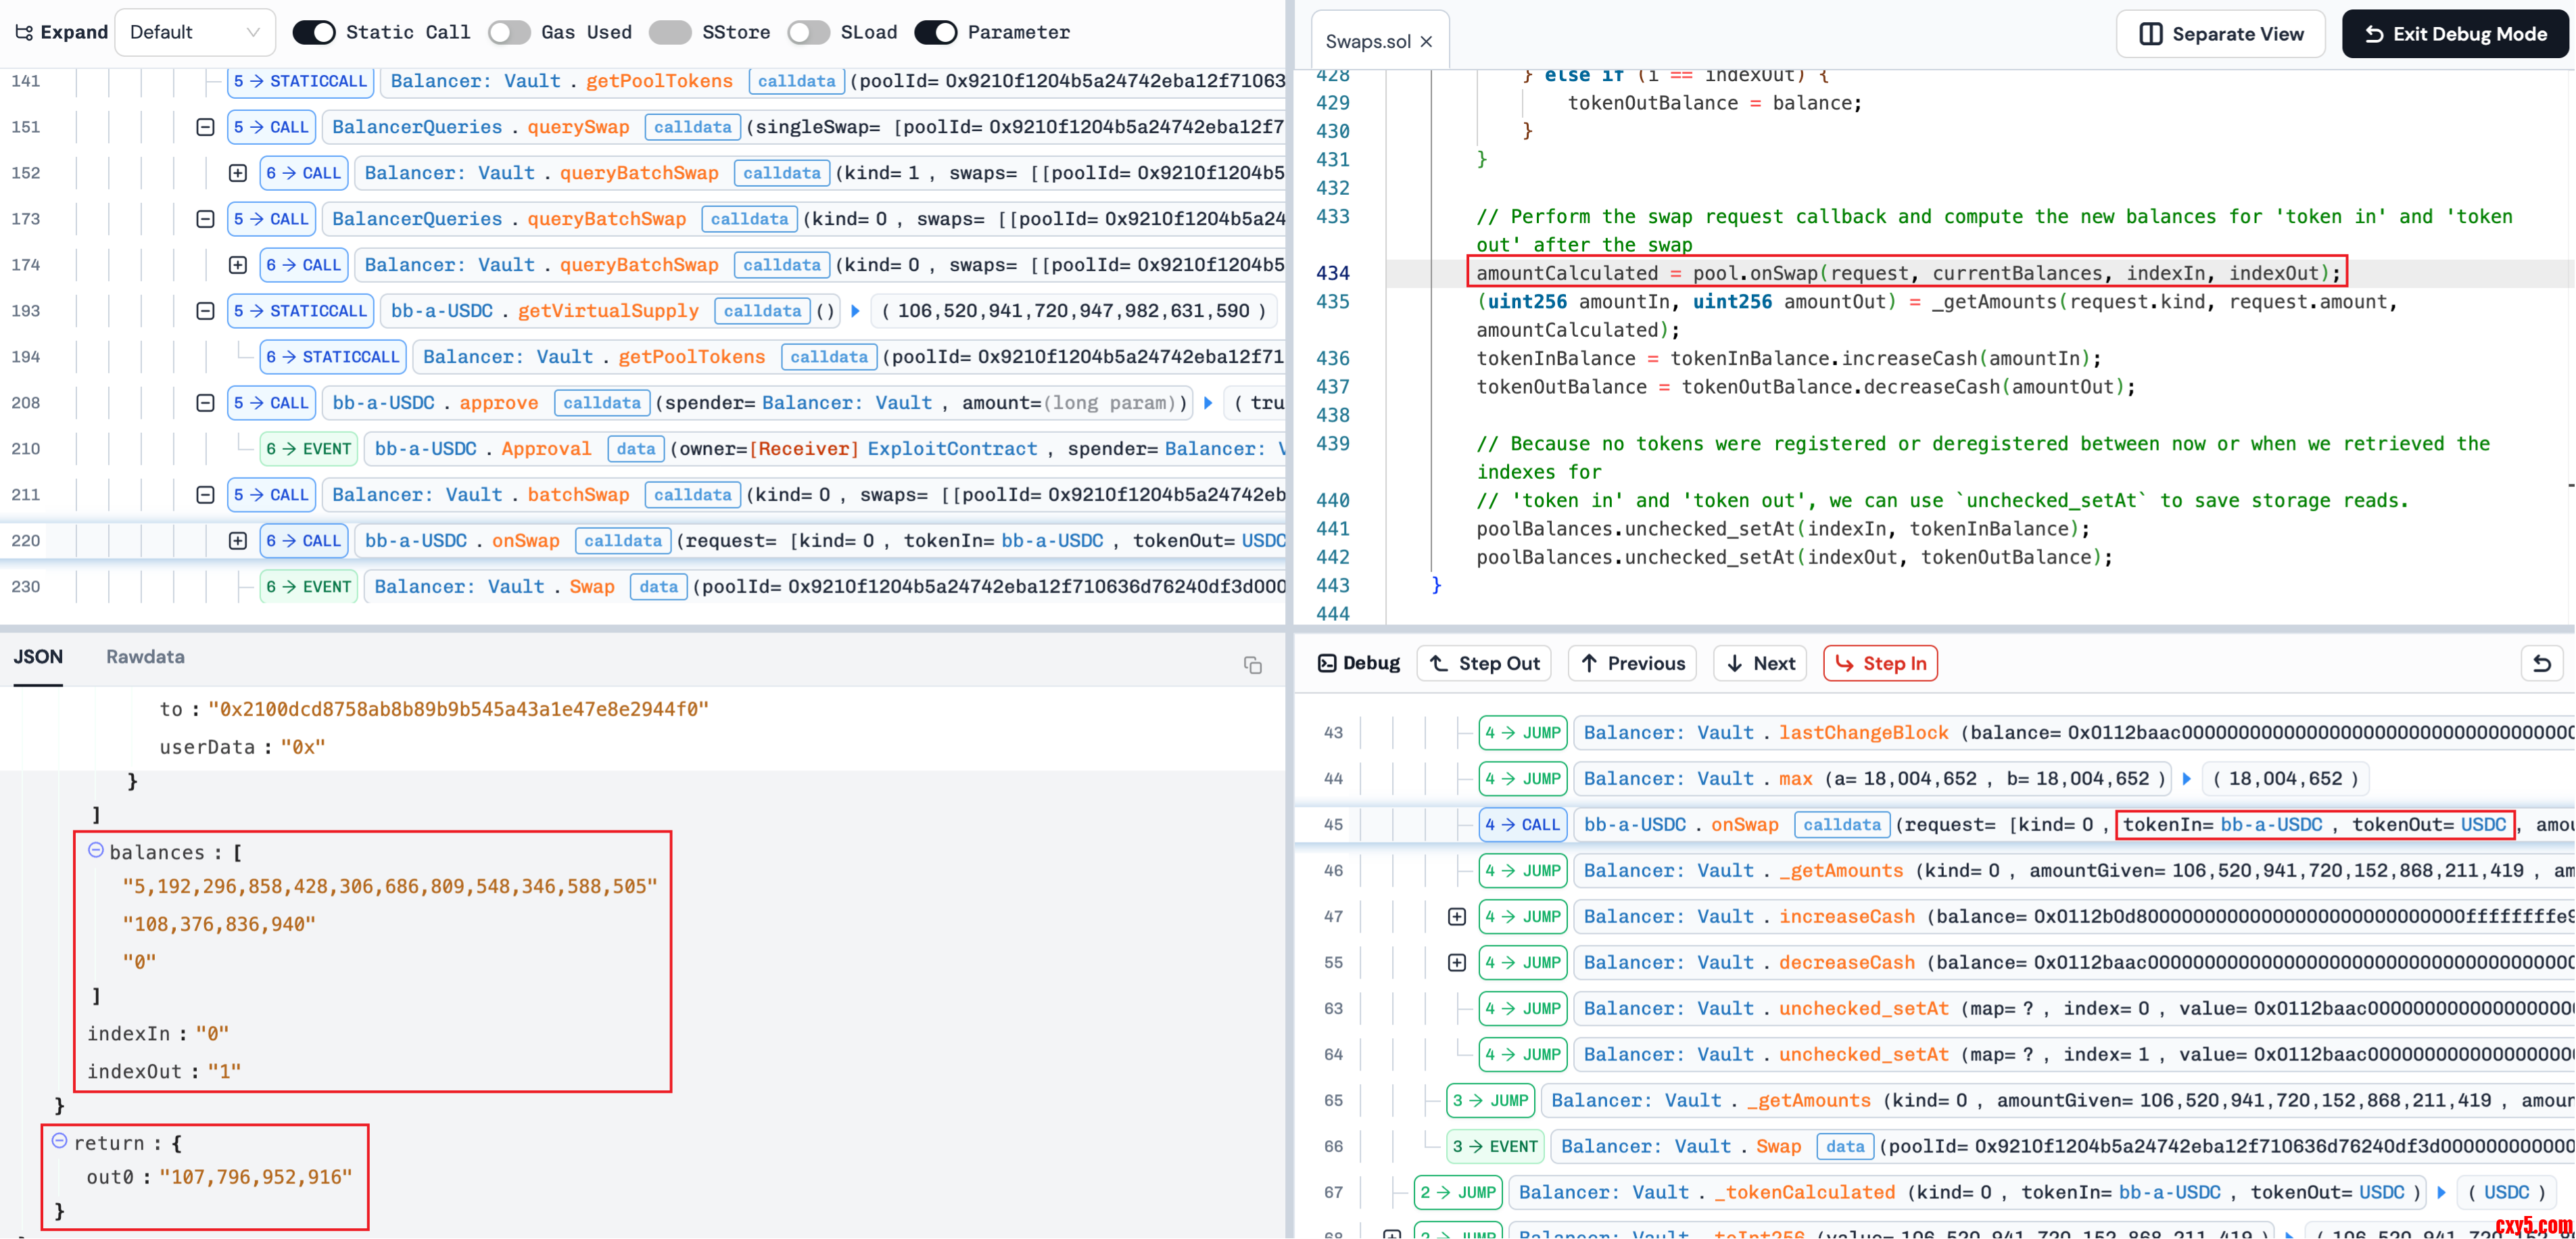The height and width of the screenshot is (1239, 2576).
Task: Click the Step In button
Action: [x=1880, y=663]
